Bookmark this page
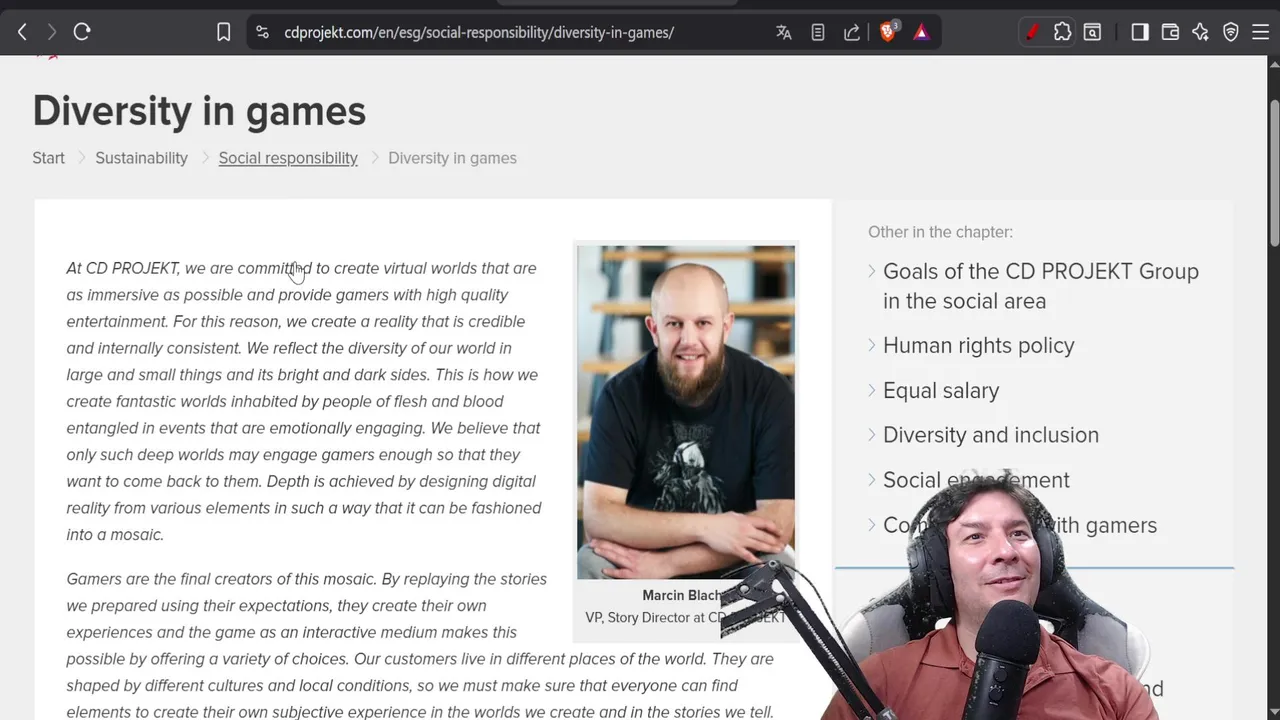 (x=224, y=32)
